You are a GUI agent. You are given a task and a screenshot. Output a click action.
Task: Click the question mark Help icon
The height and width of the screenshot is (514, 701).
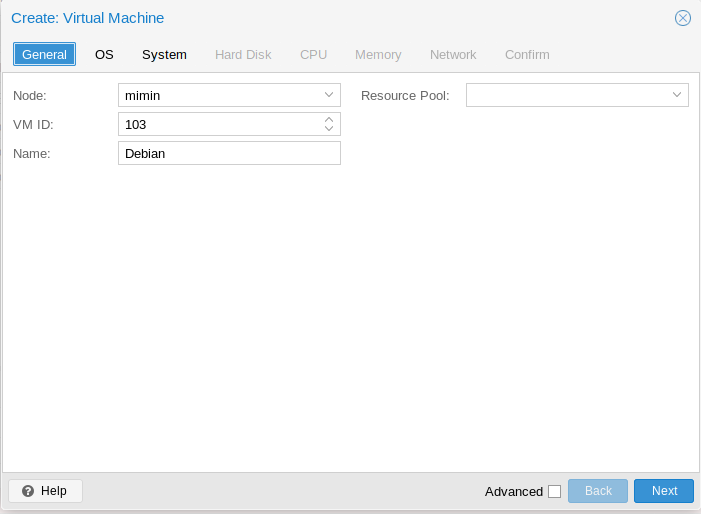click(x=28, y=491)
